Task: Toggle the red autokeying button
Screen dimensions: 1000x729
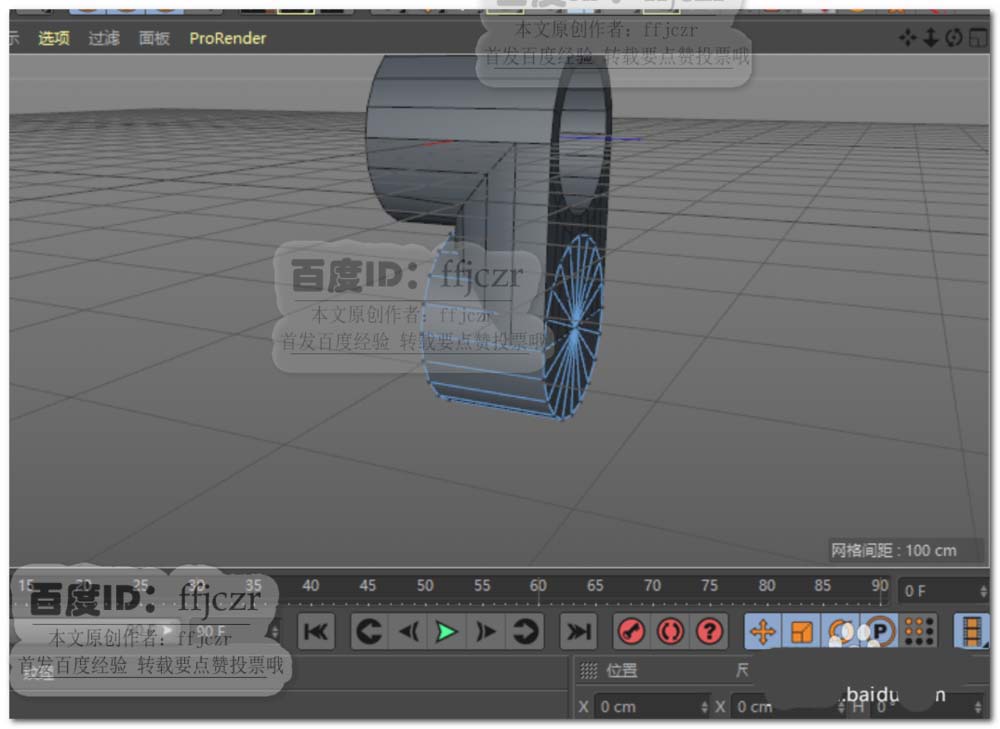Action: (670, 631)
